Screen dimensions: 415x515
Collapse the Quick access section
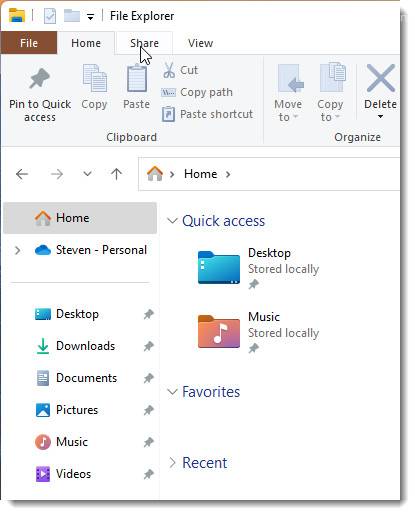(x=172, y=221)
